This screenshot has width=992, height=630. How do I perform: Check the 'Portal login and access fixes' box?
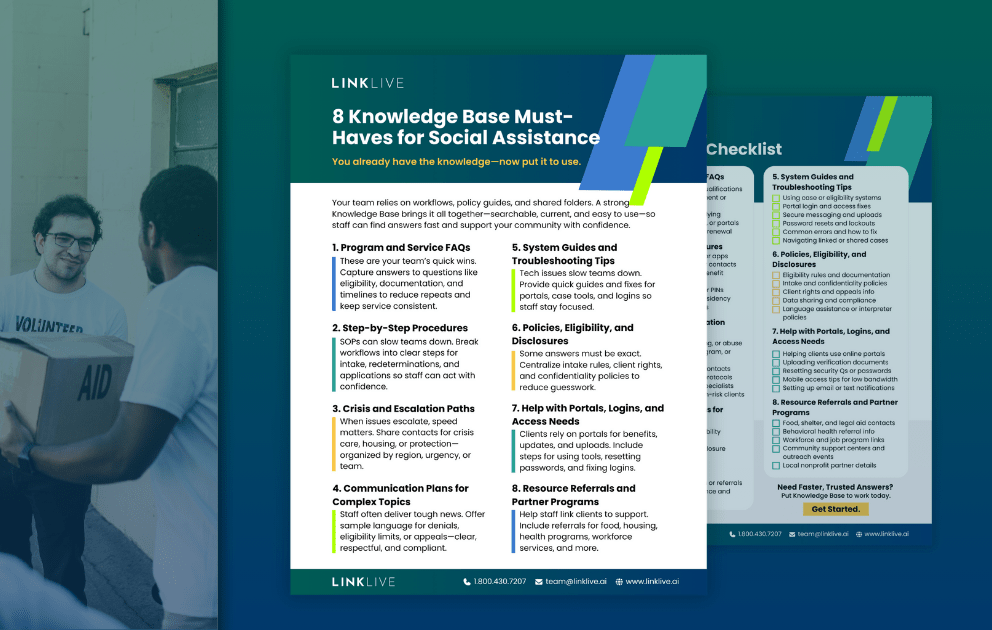coord(776,207)
